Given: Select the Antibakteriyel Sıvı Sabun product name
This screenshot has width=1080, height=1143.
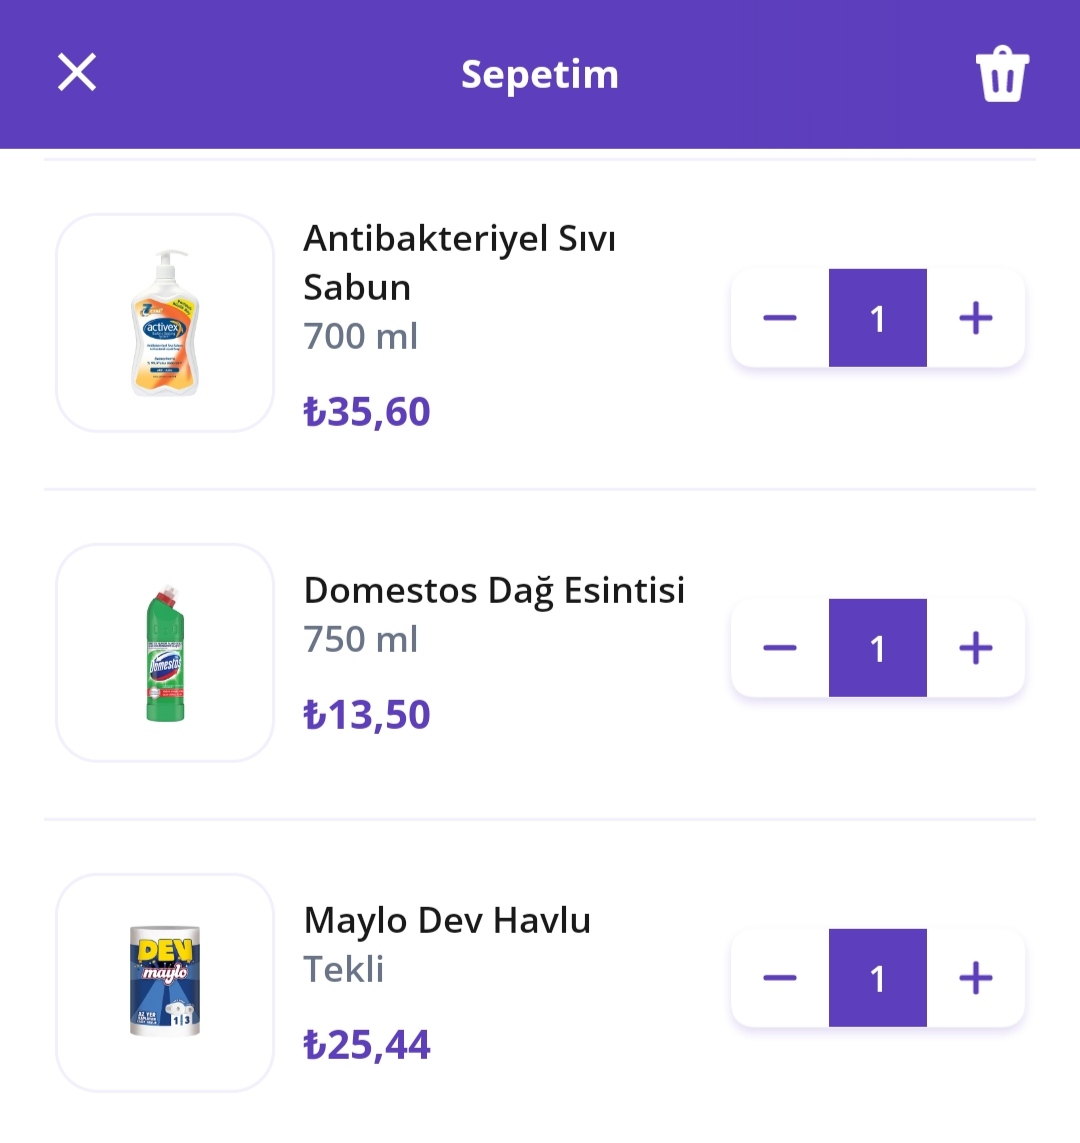Looking at the screenshot, I should (x=460, y=262).
